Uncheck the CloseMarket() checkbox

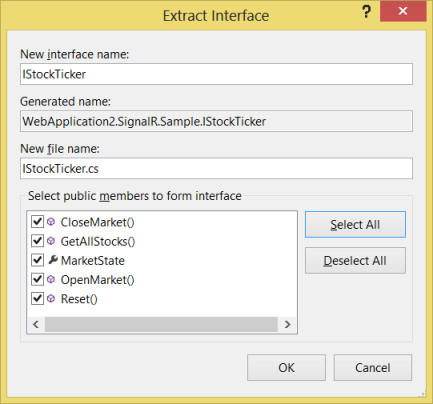[37, 222]
